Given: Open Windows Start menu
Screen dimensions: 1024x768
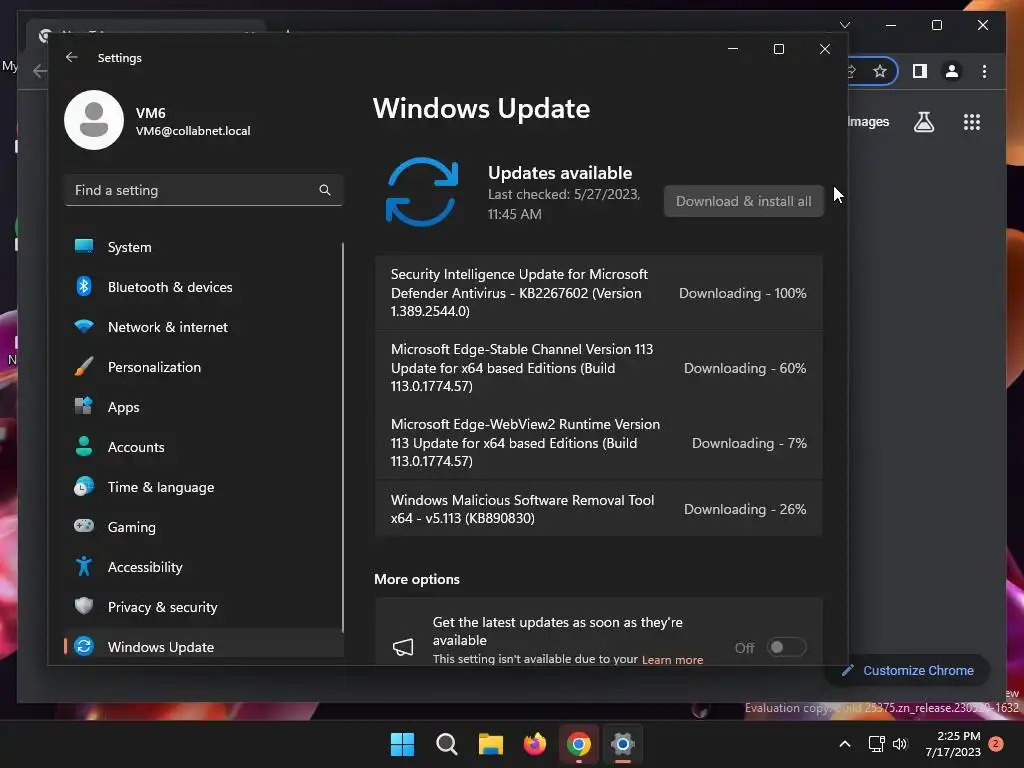Looking at the screenshot, I should [402, 744].
